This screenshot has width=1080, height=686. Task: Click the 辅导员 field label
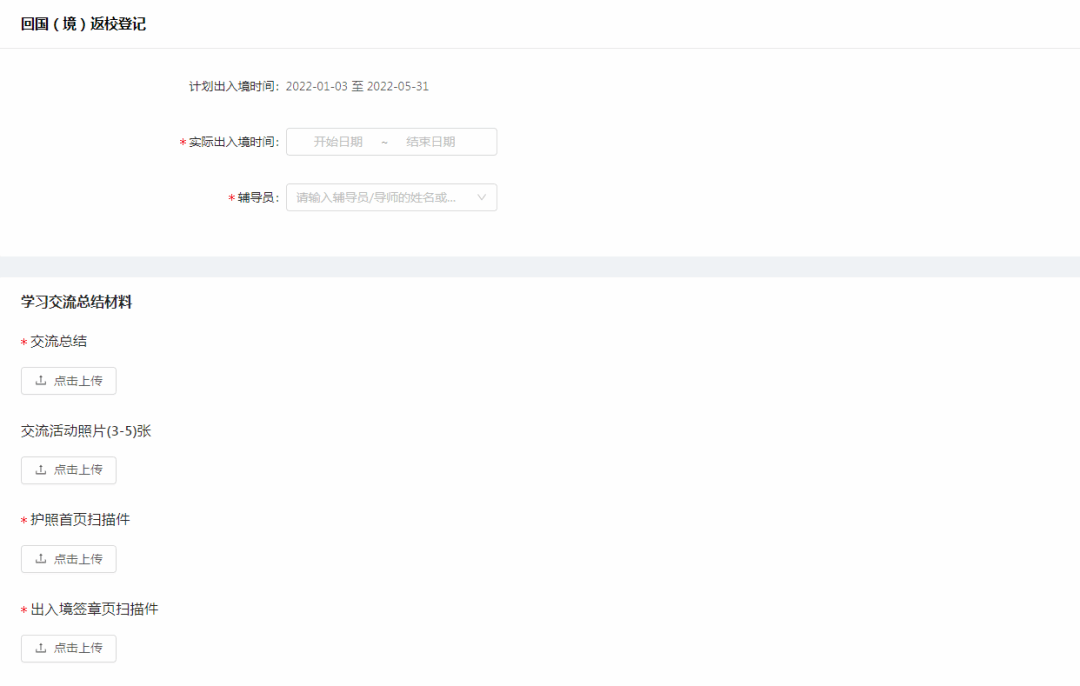258,198
